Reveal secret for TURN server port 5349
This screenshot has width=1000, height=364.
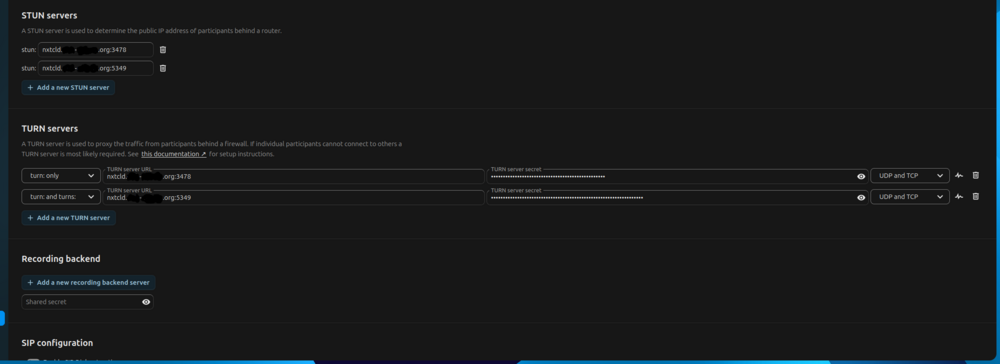tap(861, 198)
